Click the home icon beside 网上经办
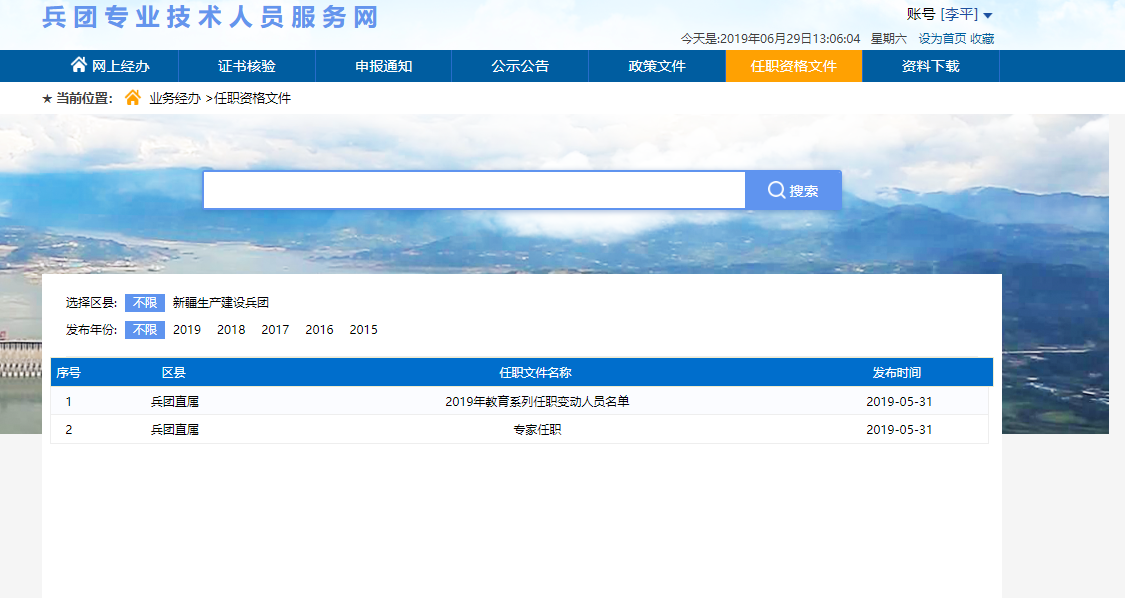The image size is (1125, 598). 78,66
